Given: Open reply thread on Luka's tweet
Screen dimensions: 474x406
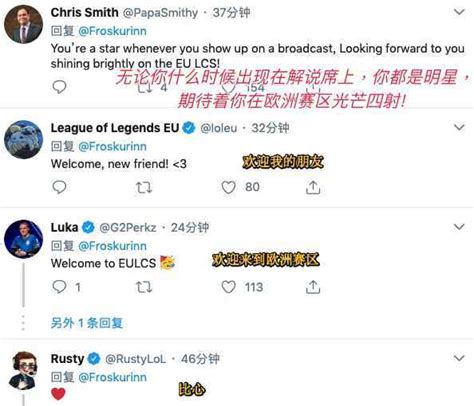Looking at the screenshot, I should pyautogui.click(x=59, y=287).
